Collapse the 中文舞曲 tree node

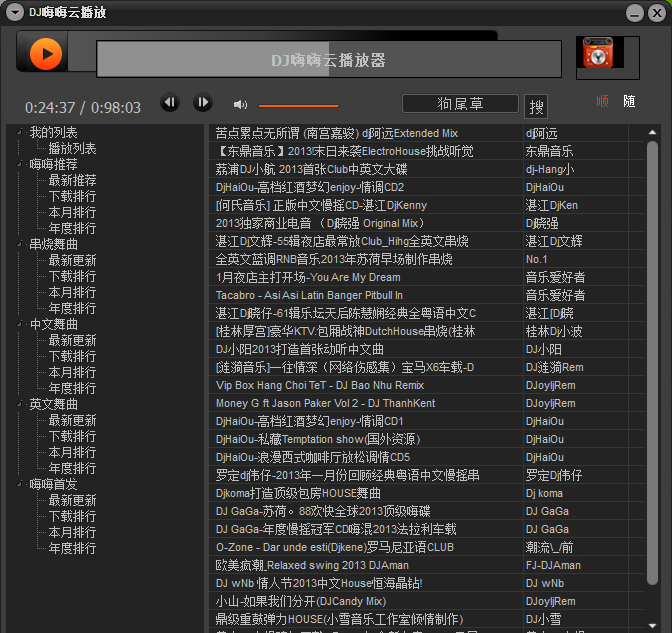pyautogui.click(x=21, y=324)
